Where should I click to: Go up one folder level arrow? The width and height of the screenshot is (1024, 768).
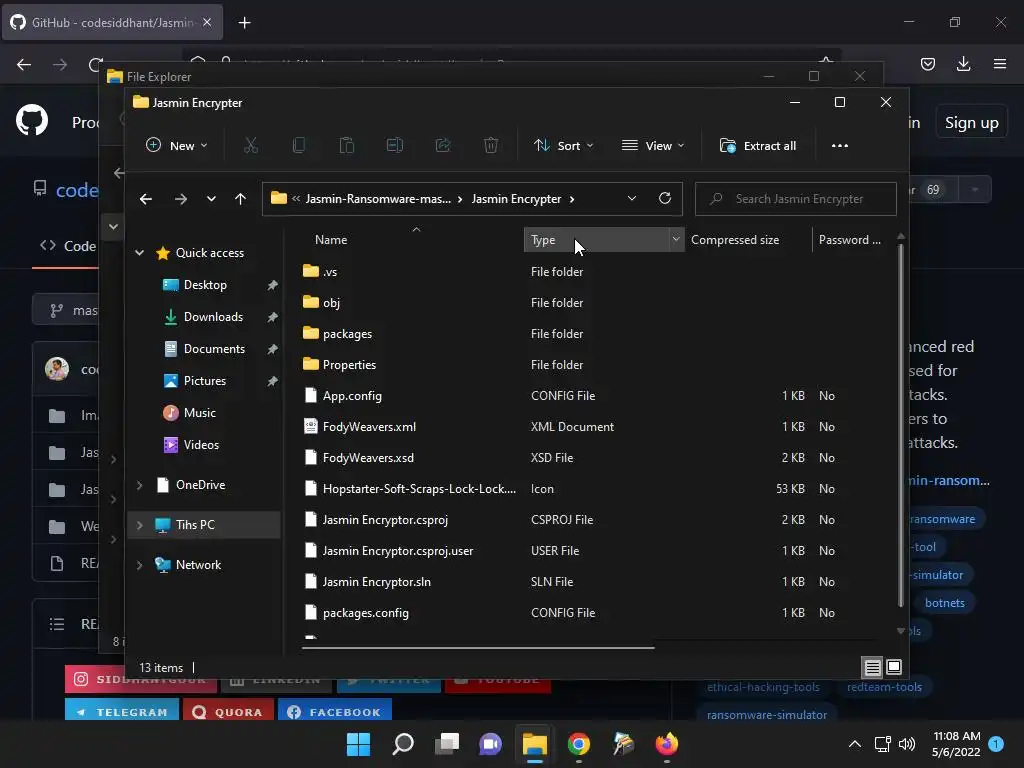tap(240, 199)
